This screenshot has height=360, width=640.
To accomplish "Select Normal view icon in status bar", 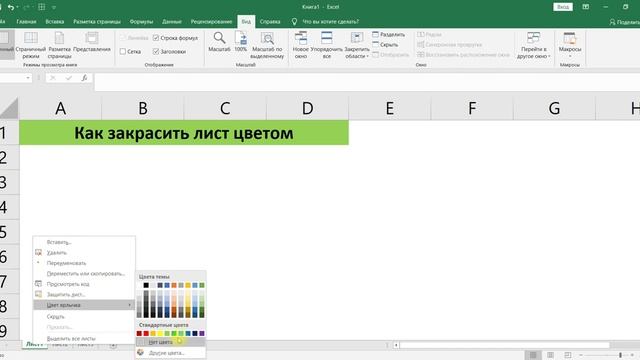I will click(x=533, y=355).
